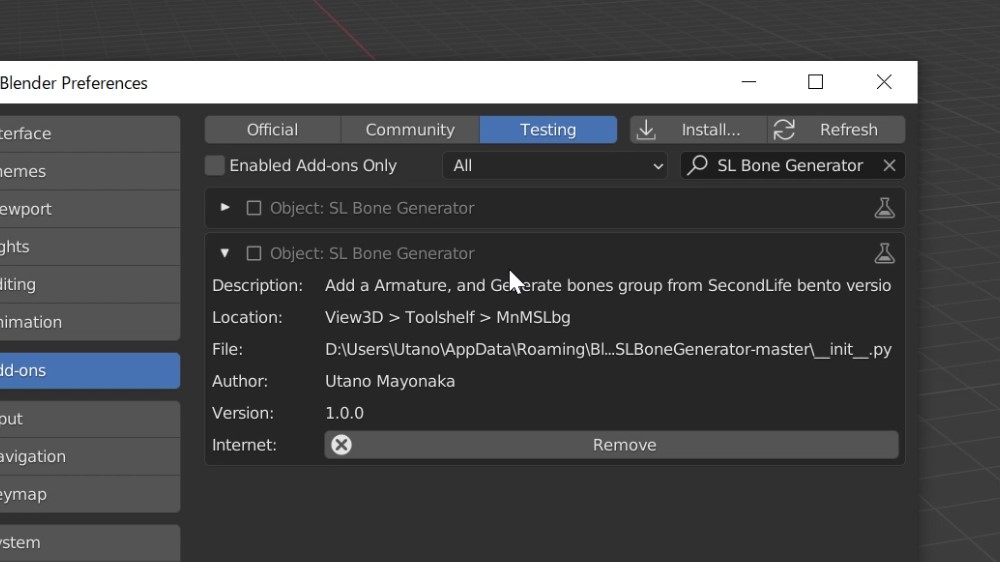Open Interface preferences section
The width and height of the screenshot is (1000, 562).
[x=89, y=133]
